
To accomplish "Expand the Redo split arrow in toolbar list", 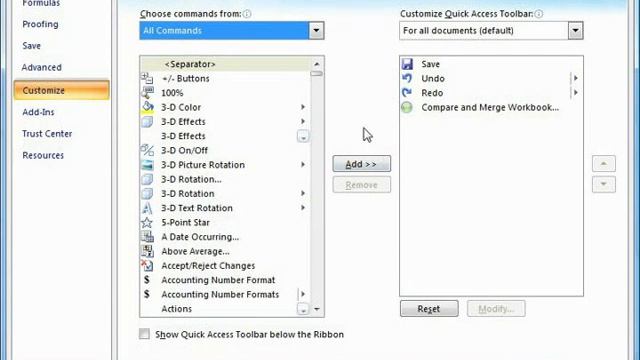I will [576, 93].
